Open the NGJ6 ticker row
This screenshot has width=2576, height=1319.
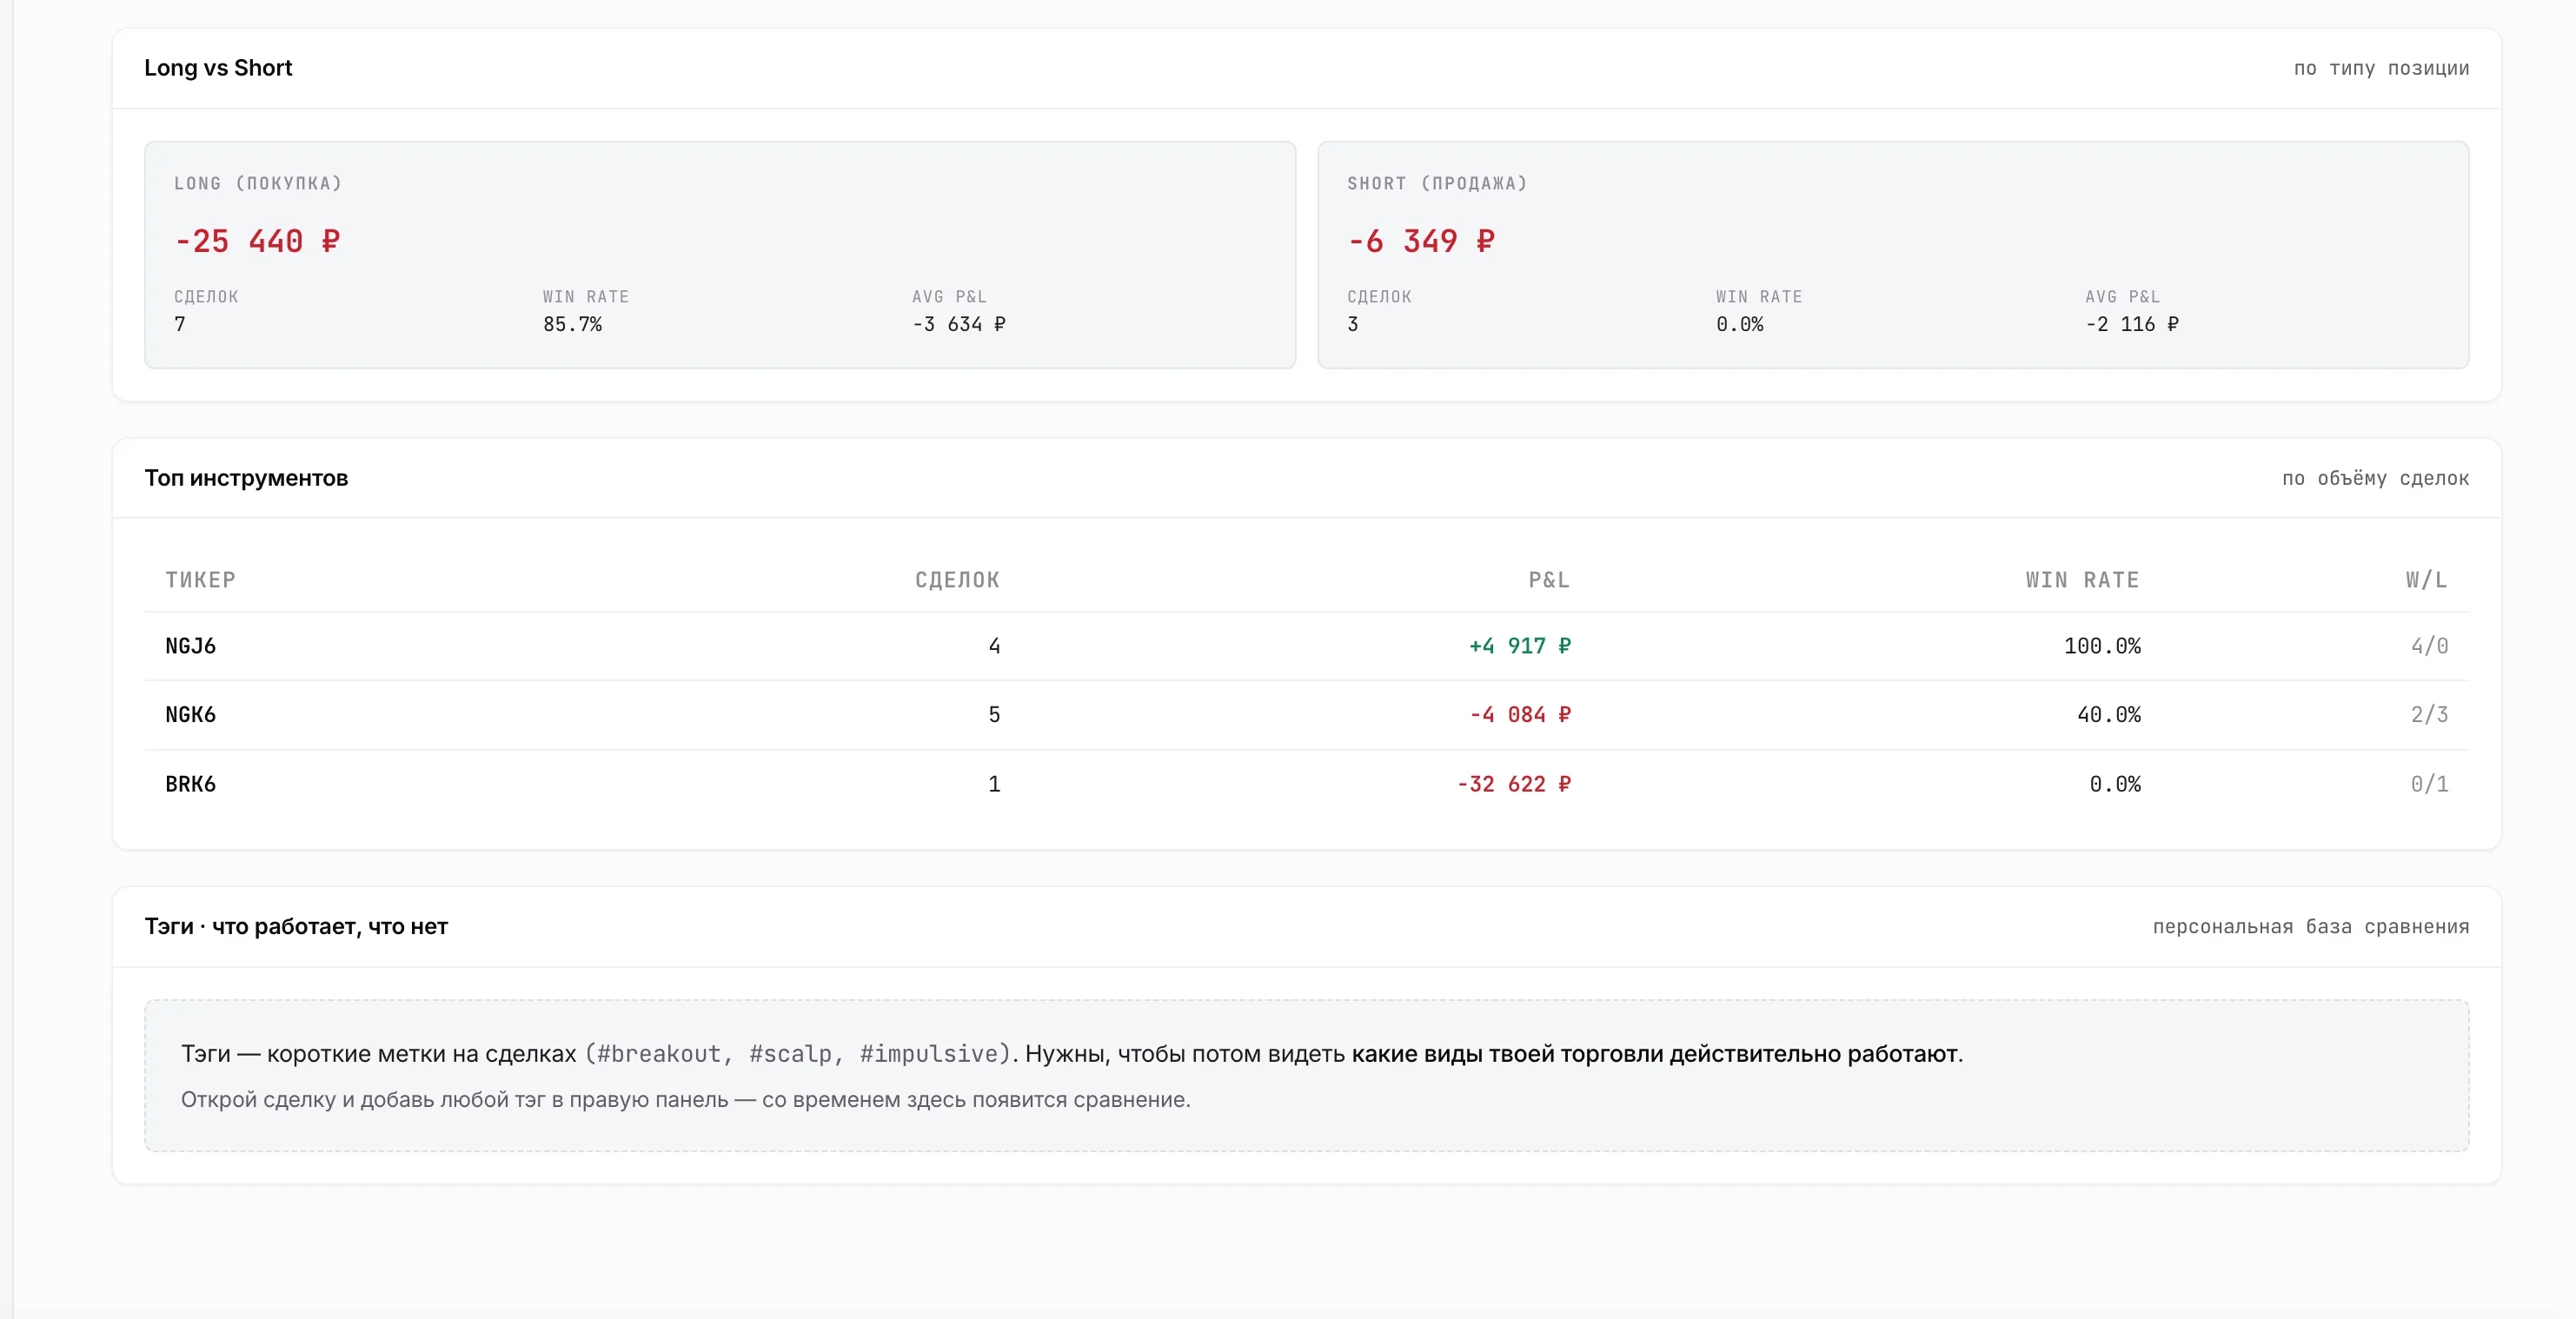(1306, 646)
